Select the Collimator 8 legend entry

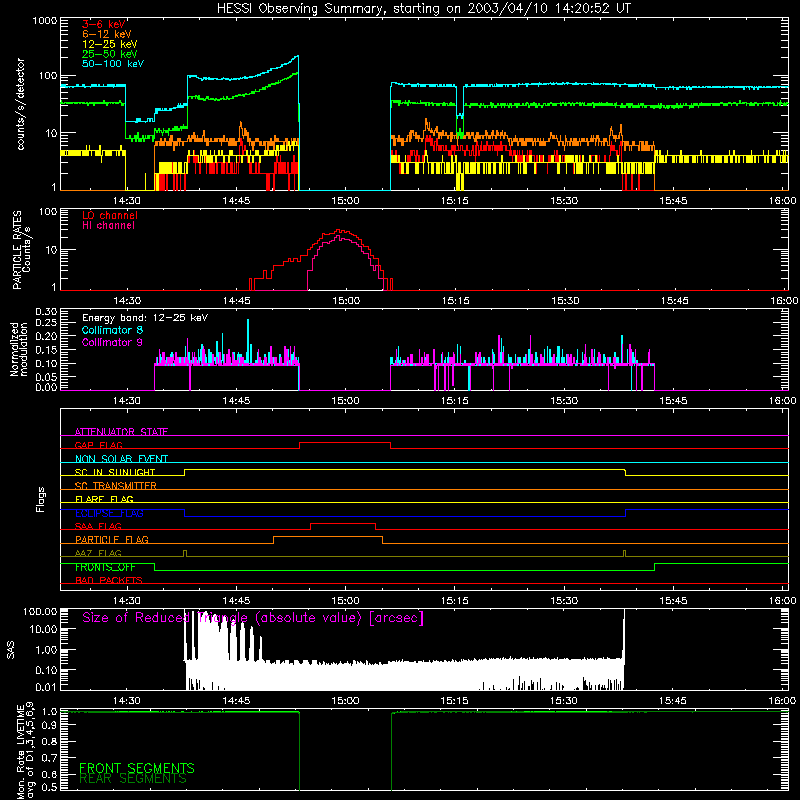pos(112,330)
